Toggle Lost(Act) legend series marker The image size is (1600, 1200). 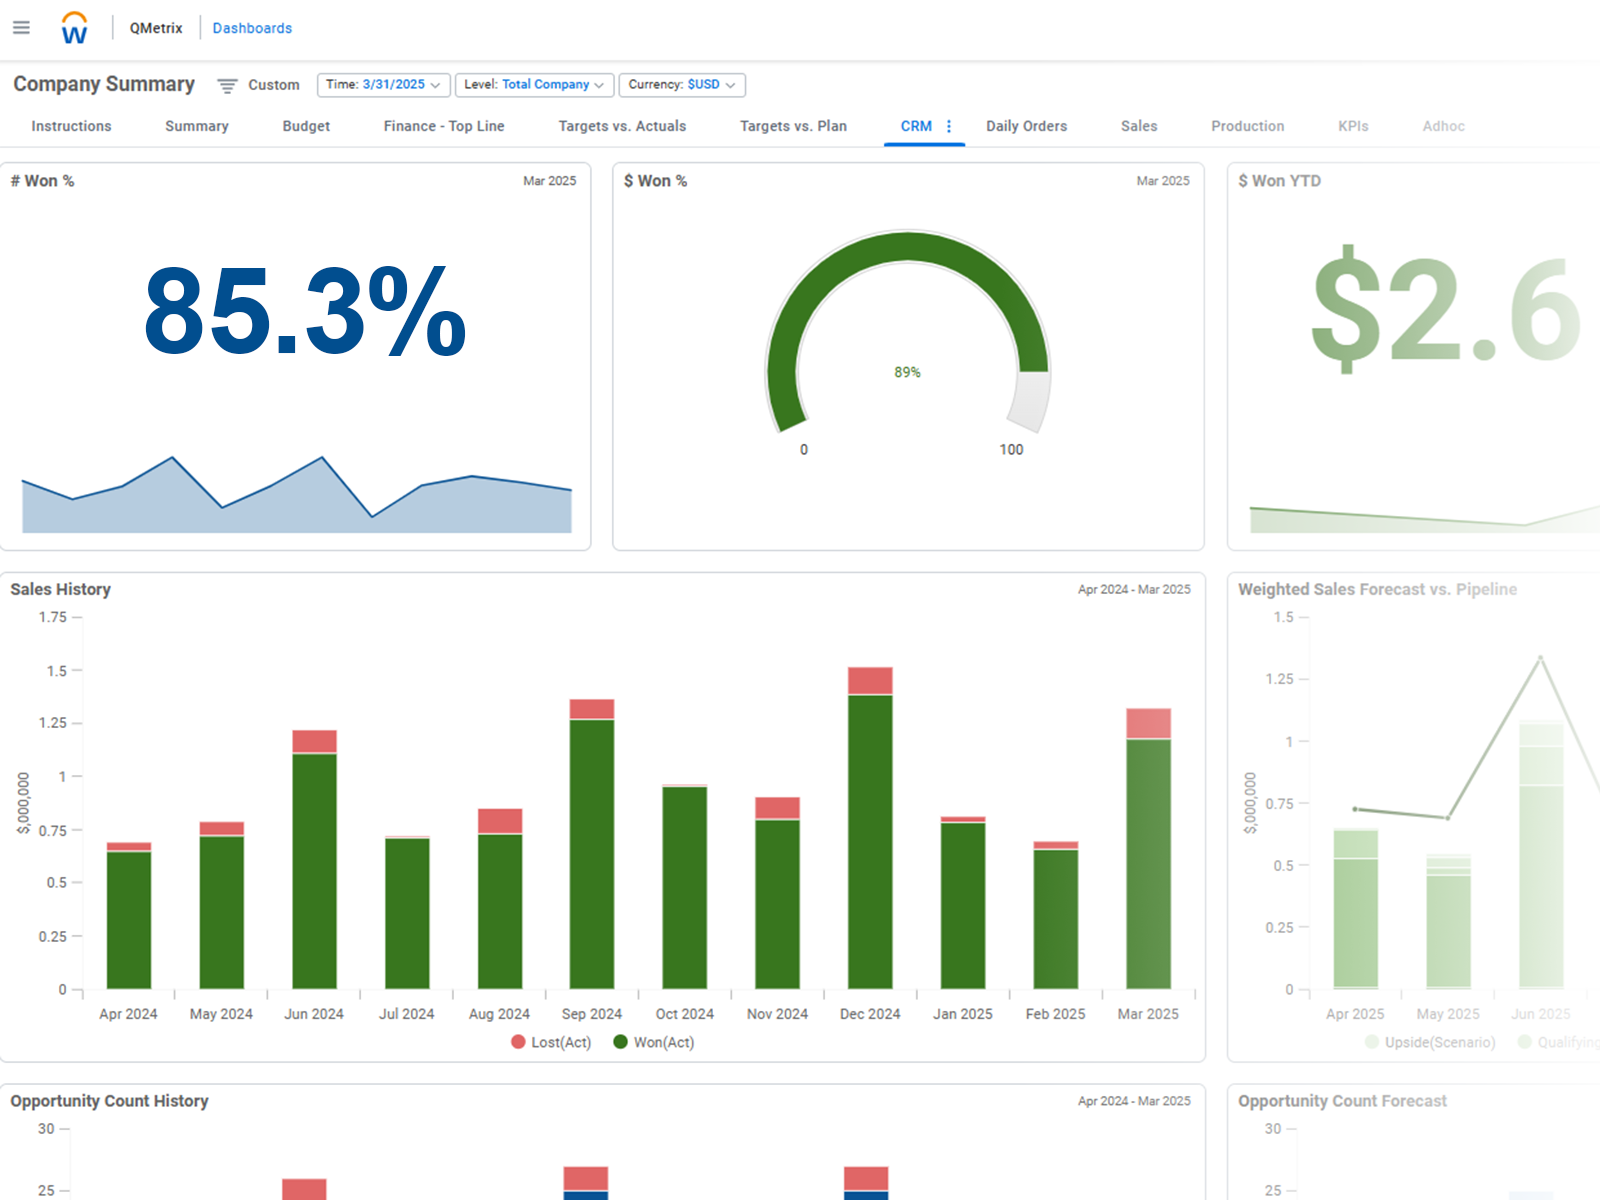[518, 1042]
